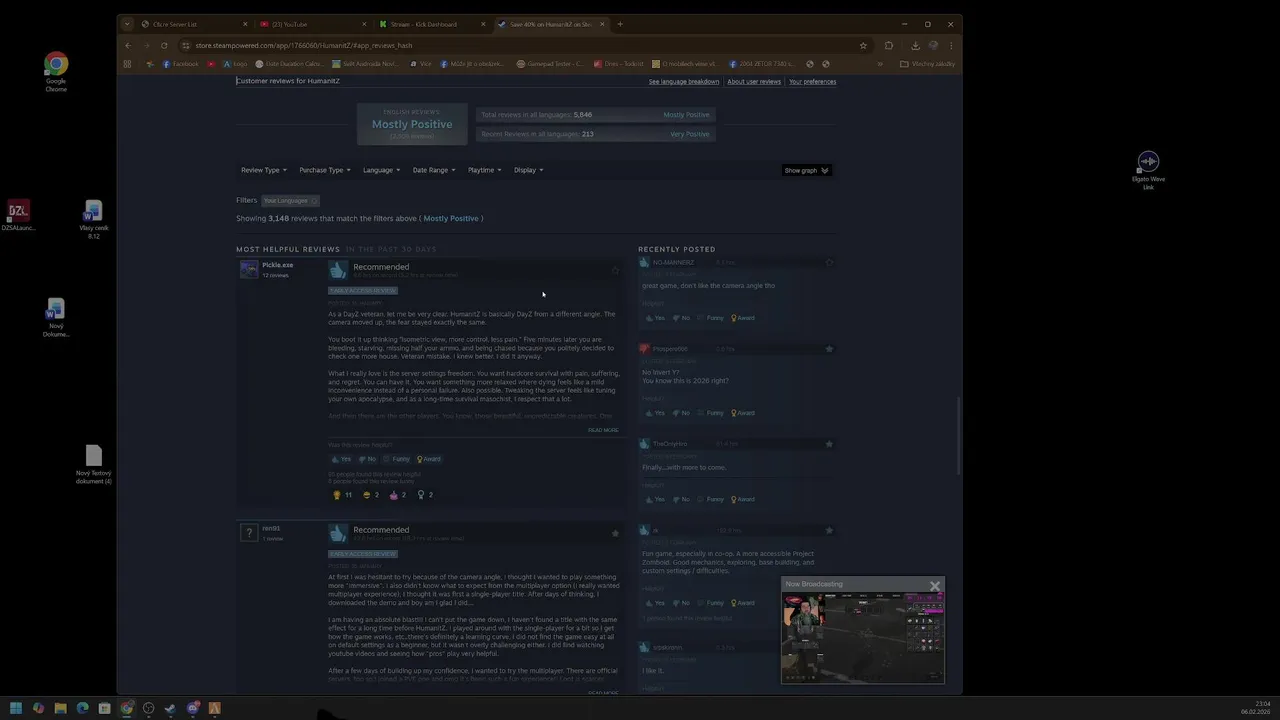Viewport: 1280px width, 720px height.
Task: Click the page vertical scrollbar thumb
Action: click(958, 436)
